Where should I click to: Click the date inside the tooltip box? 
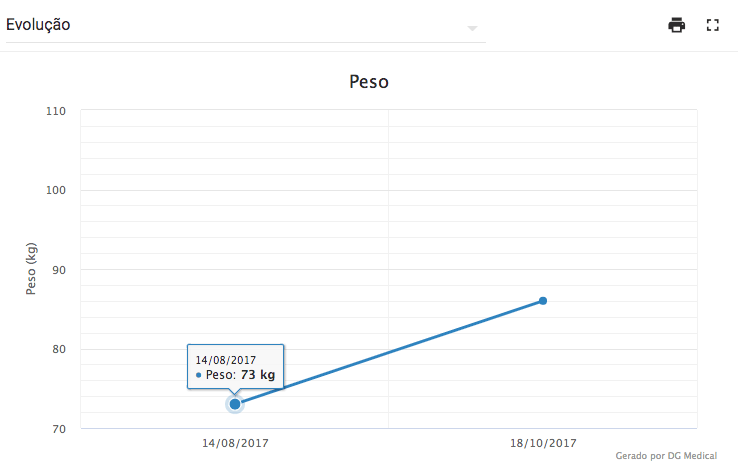coord(226,359)
